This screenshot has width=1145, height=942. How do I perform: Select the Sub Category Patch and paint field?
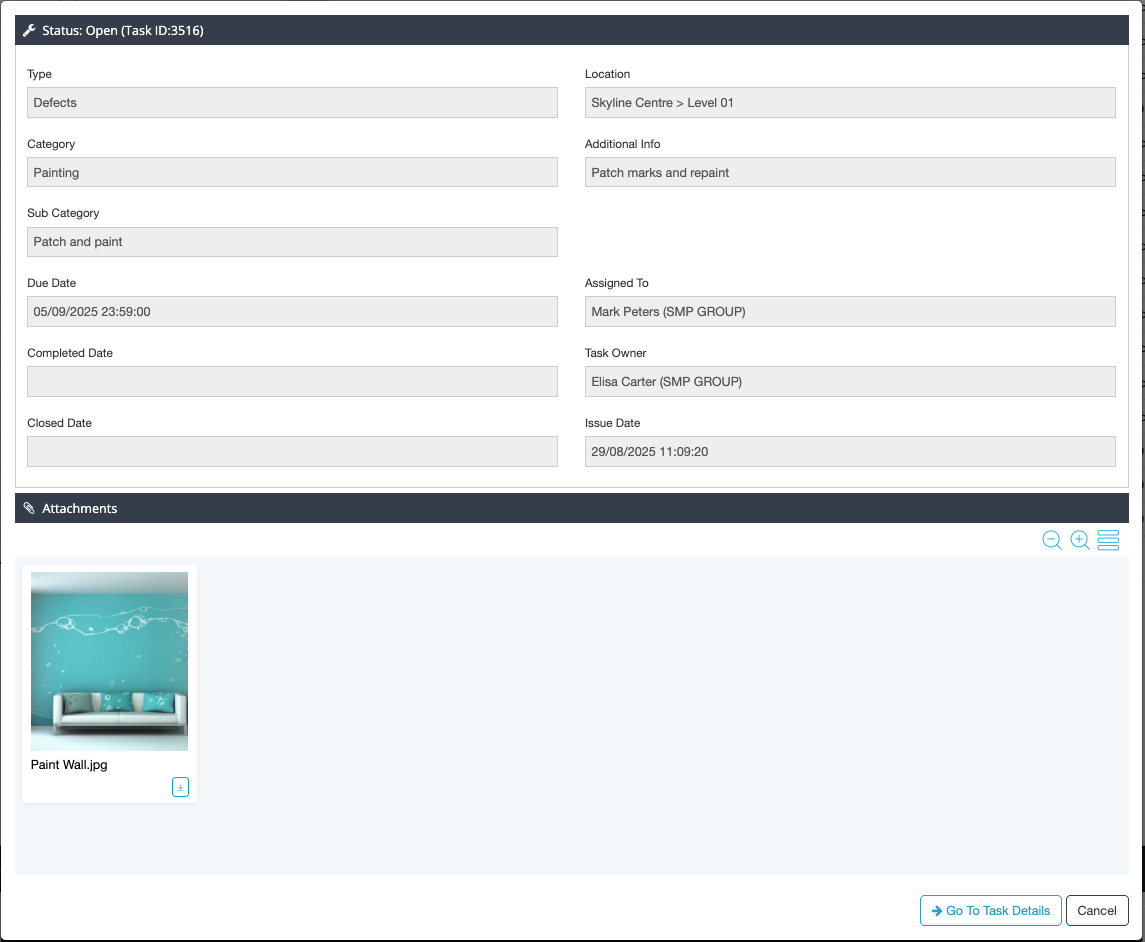292,242
